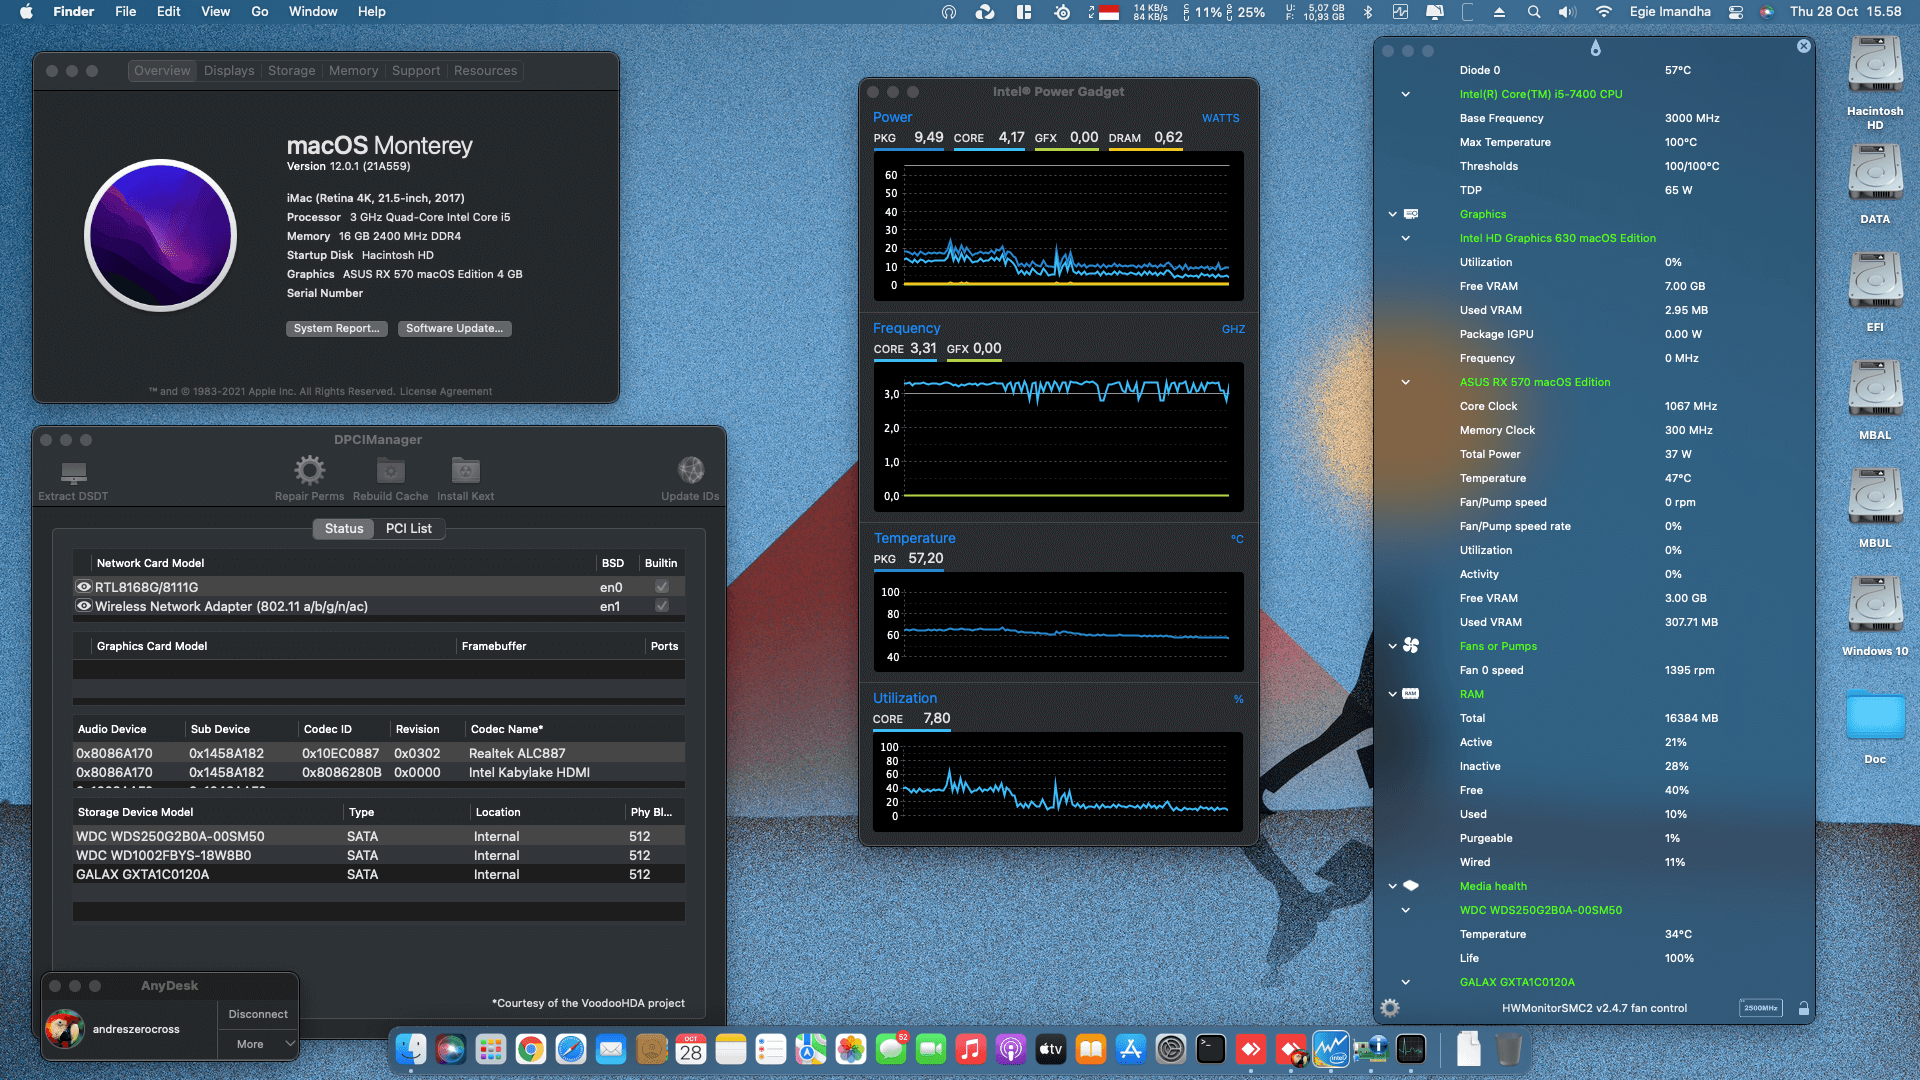Click the volume icon in menu bar

point(1567,12)
